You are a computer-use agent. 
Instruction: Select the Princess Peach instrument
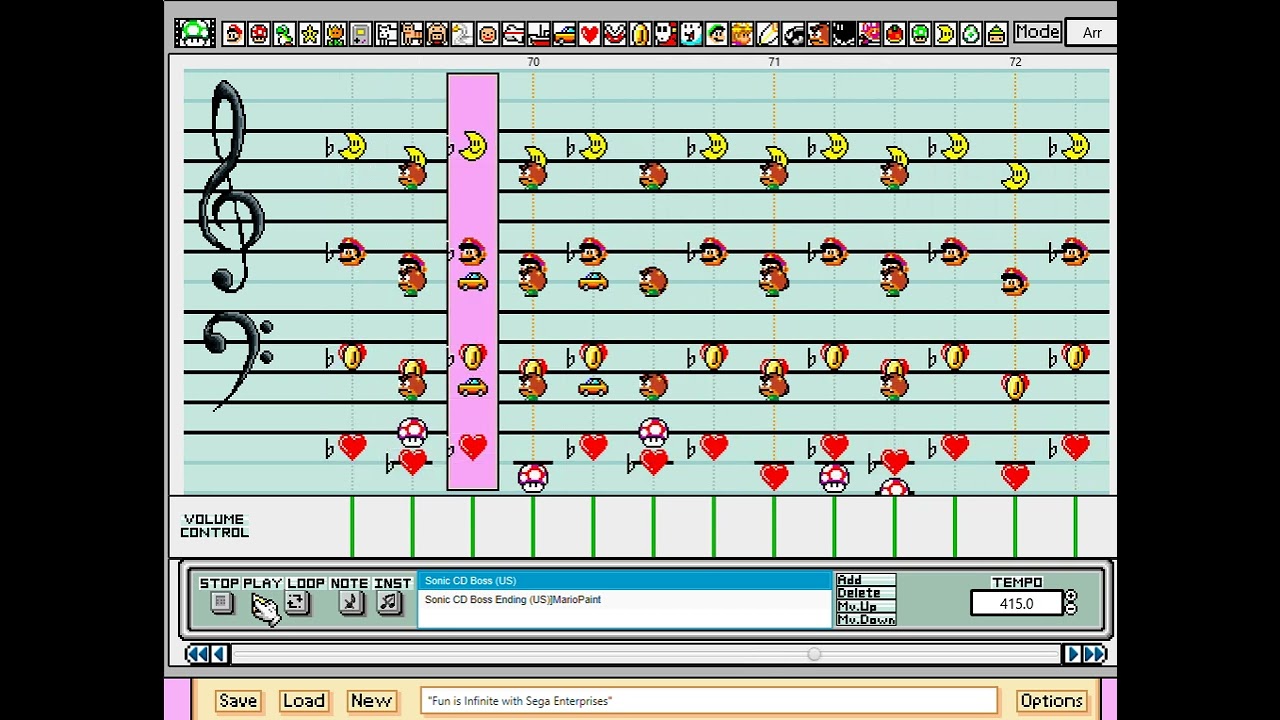click(x=741, y=34)
